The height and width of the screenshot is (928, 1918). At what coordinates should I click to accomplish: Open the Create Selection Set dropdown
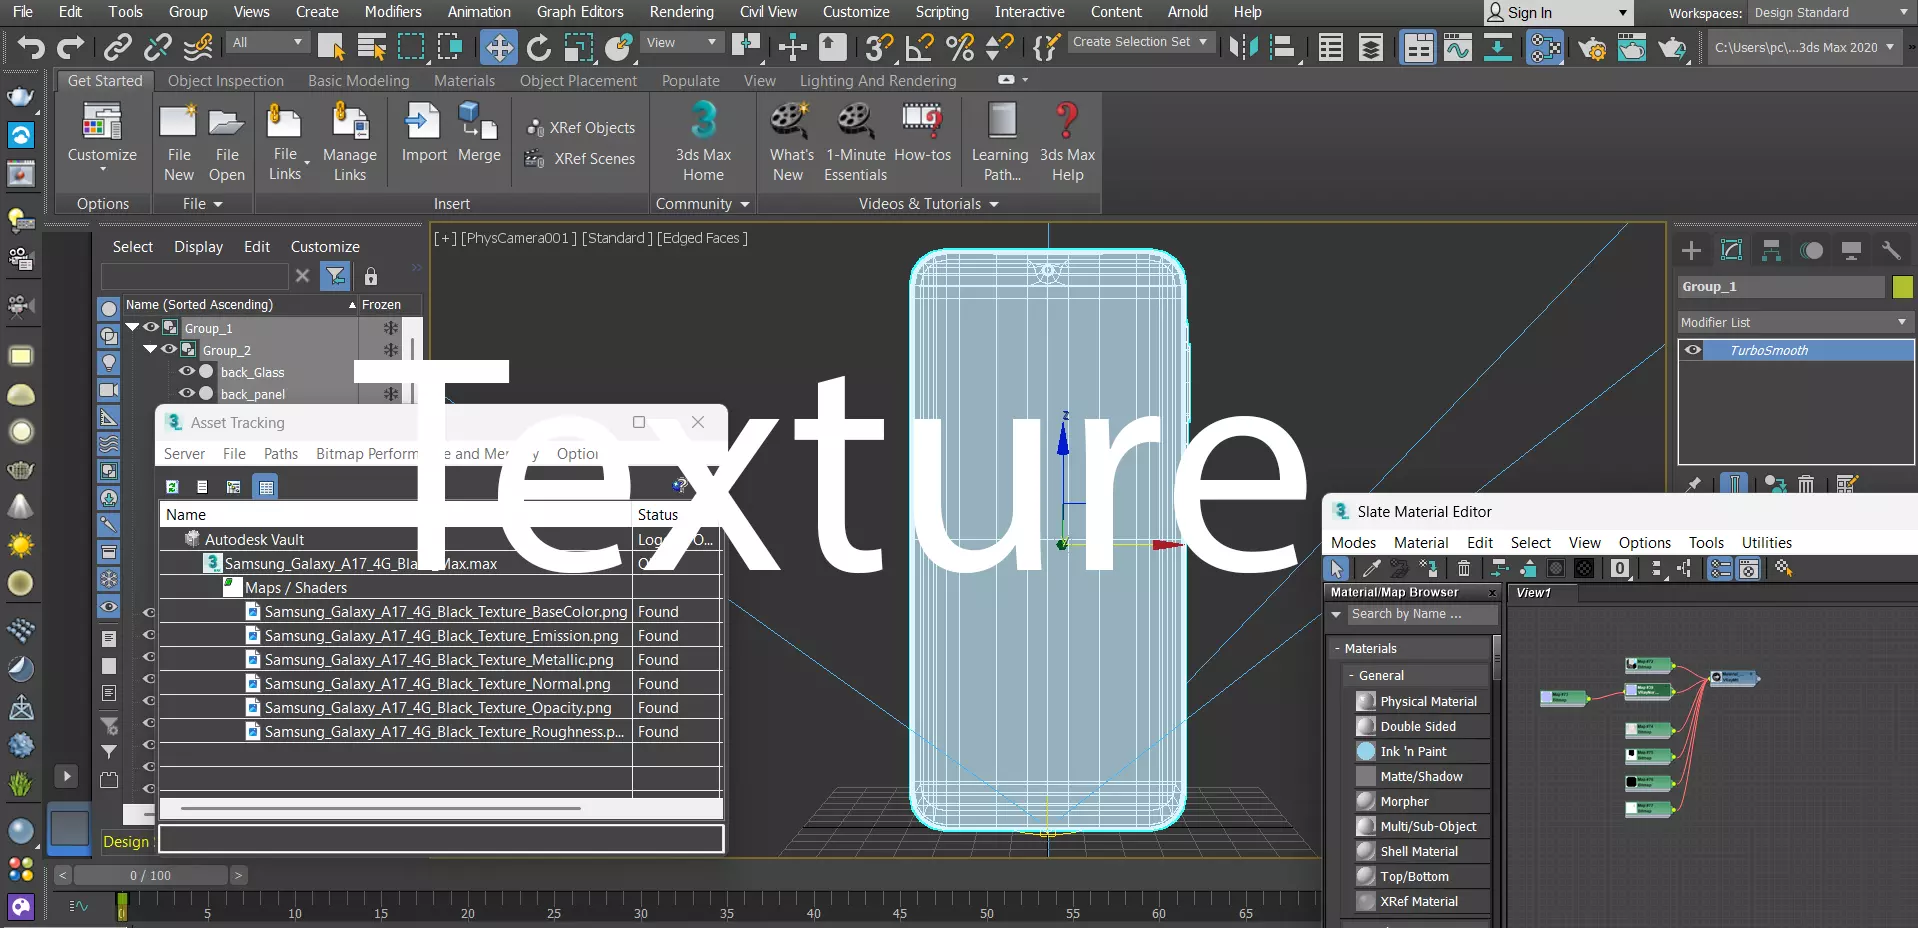click(1140, 42)
